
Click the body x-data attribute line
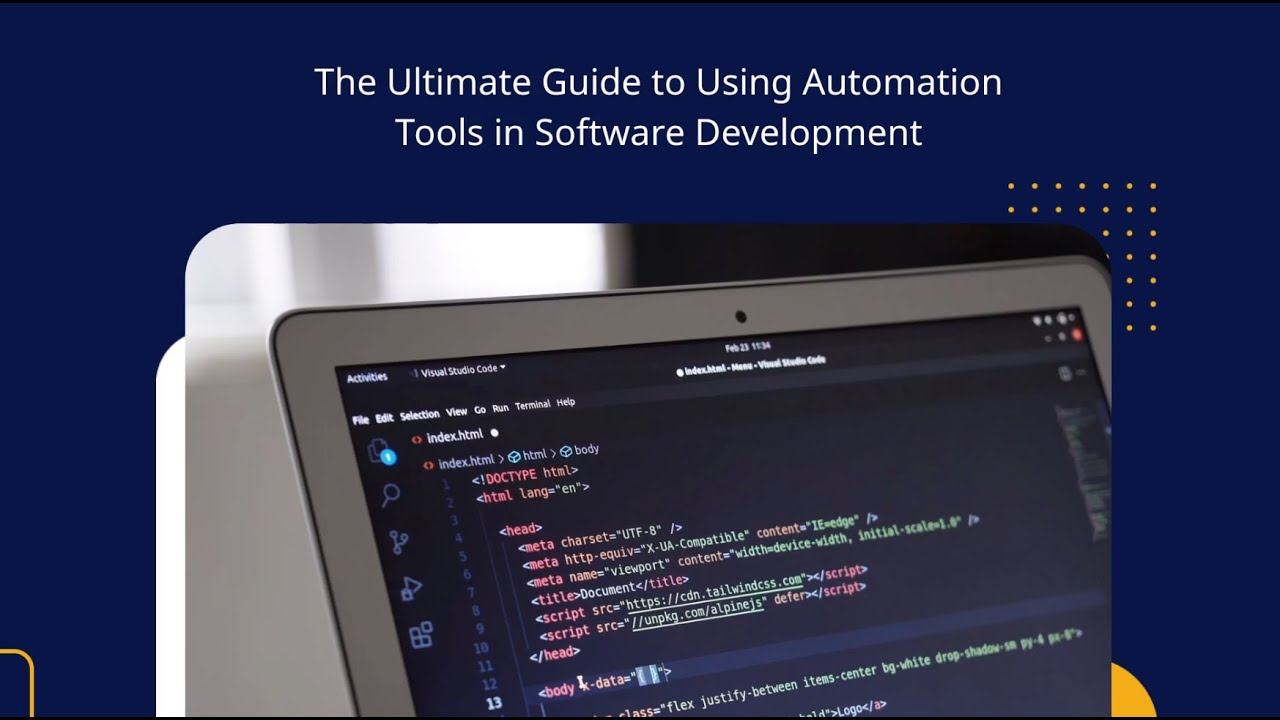point(604,682)
